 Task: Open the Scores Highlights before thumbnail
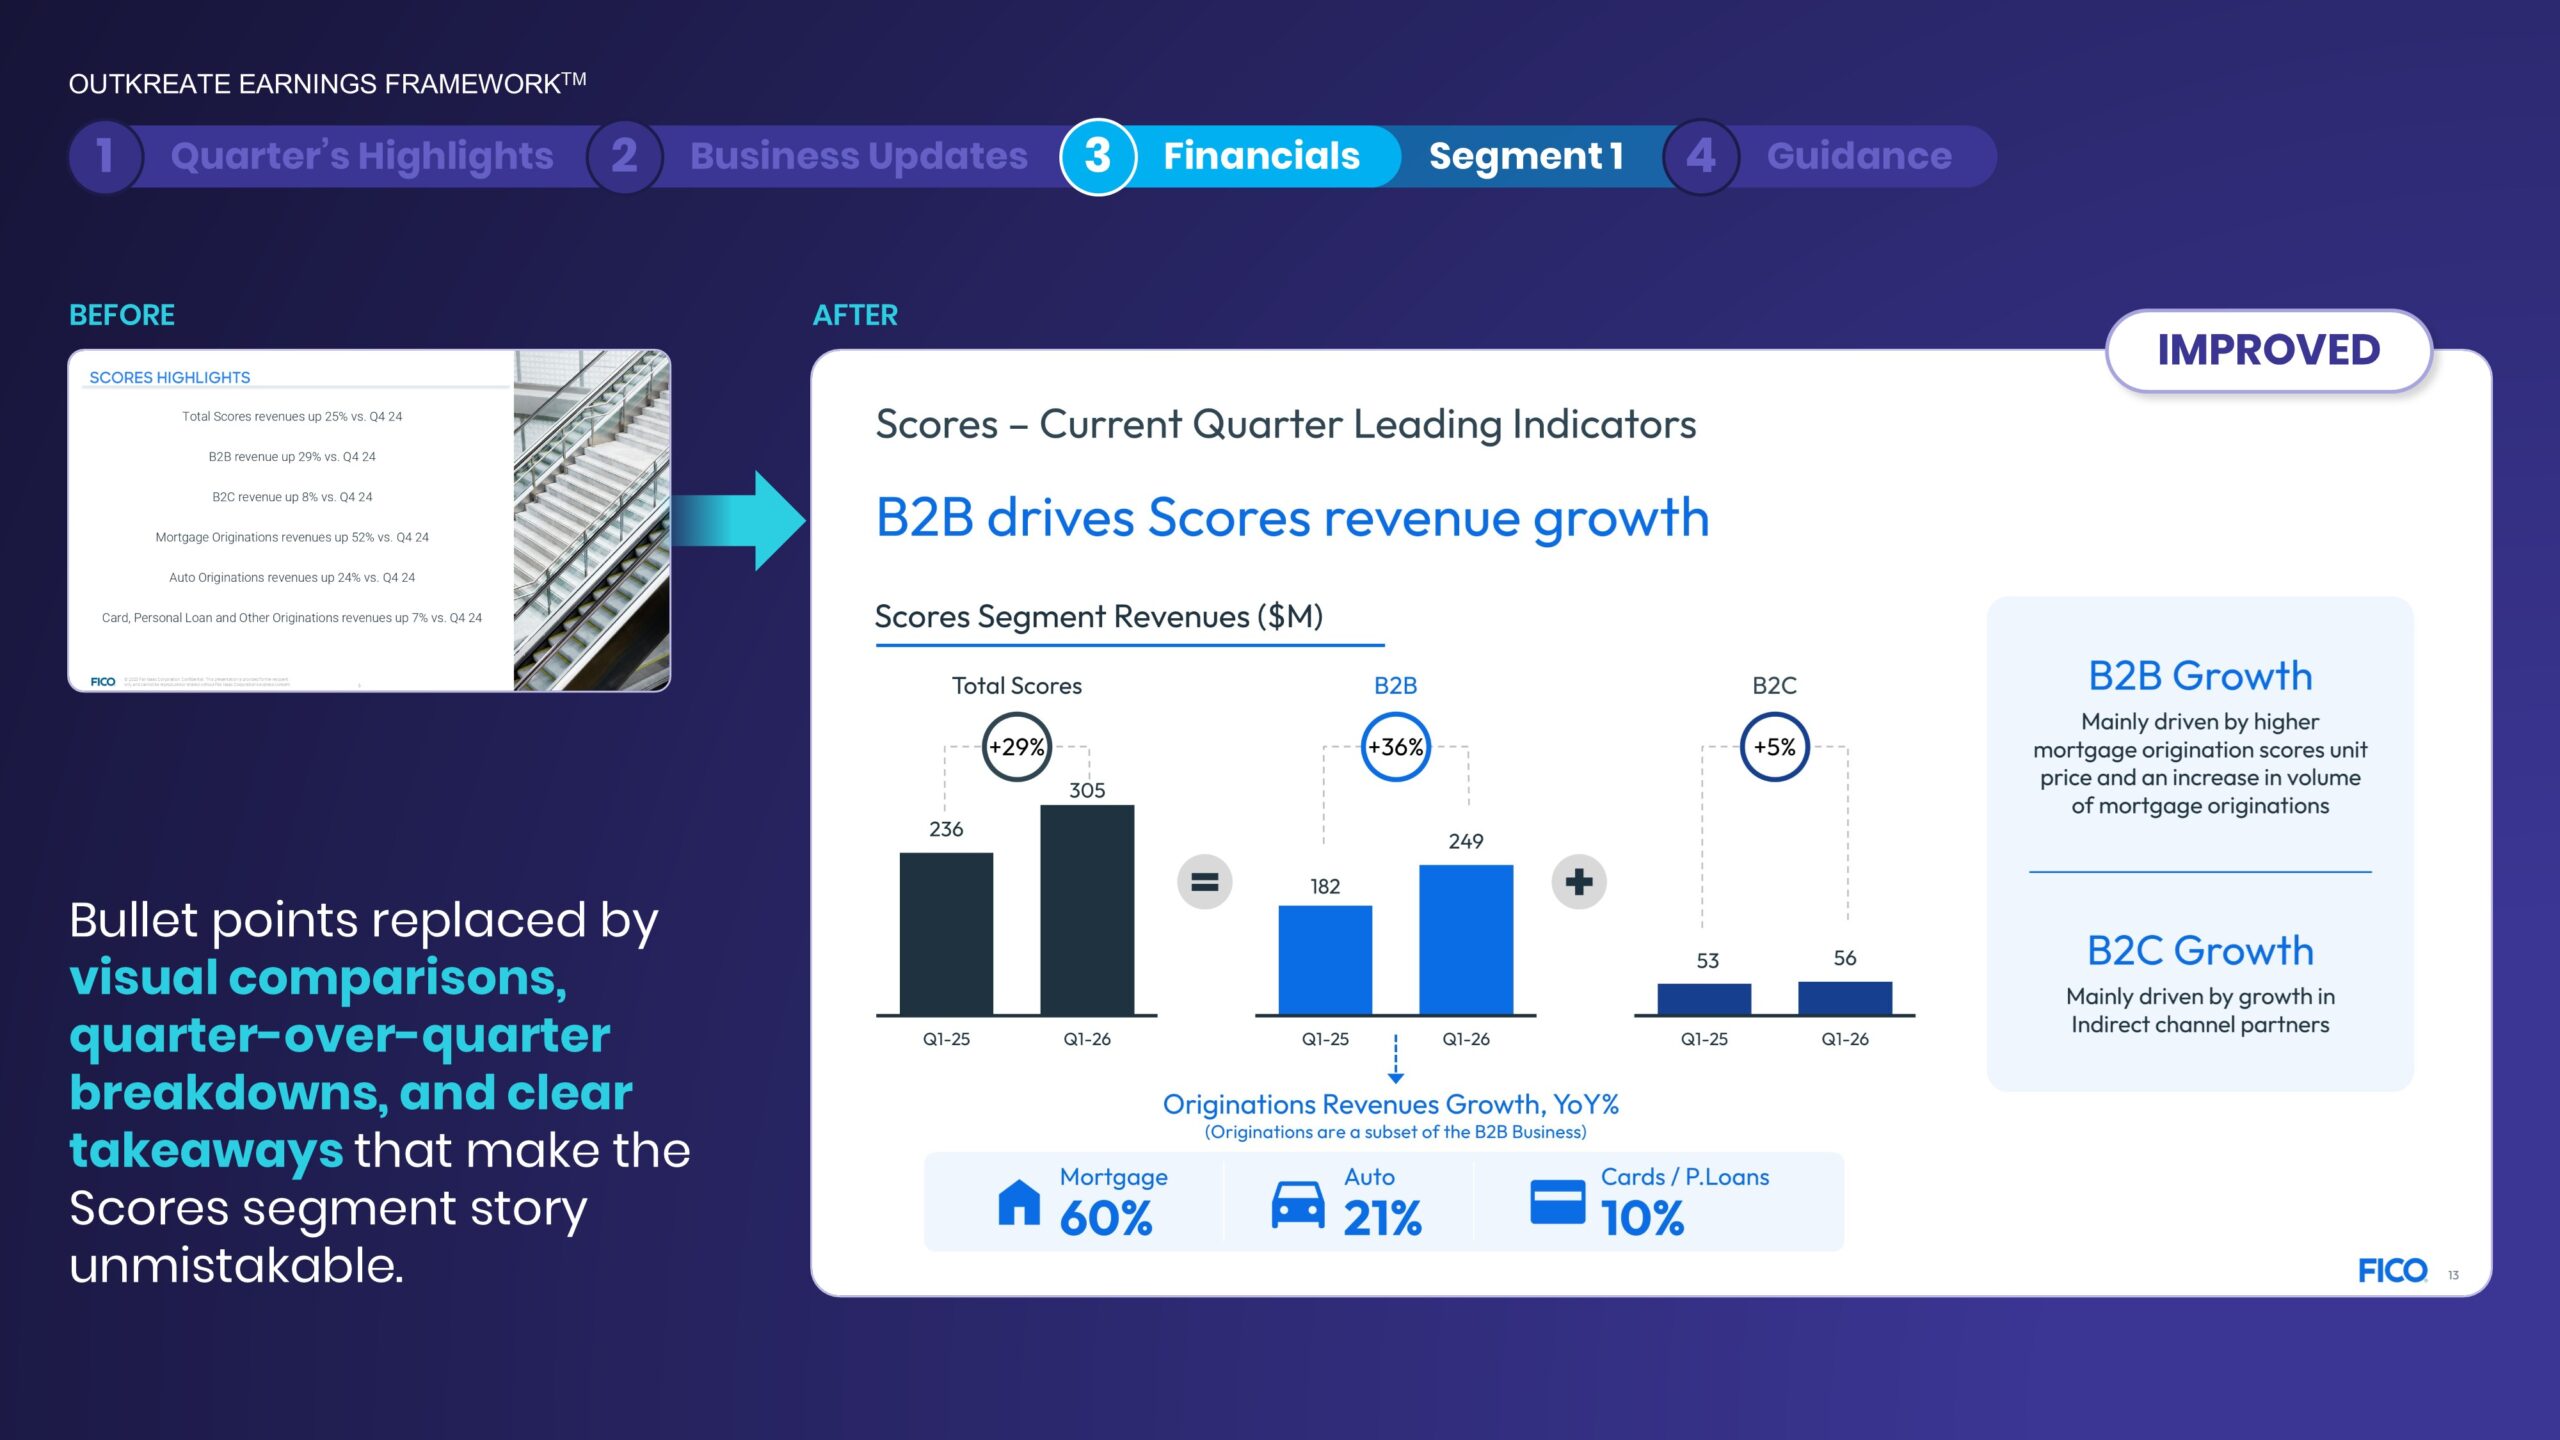(x=369, y=520)
